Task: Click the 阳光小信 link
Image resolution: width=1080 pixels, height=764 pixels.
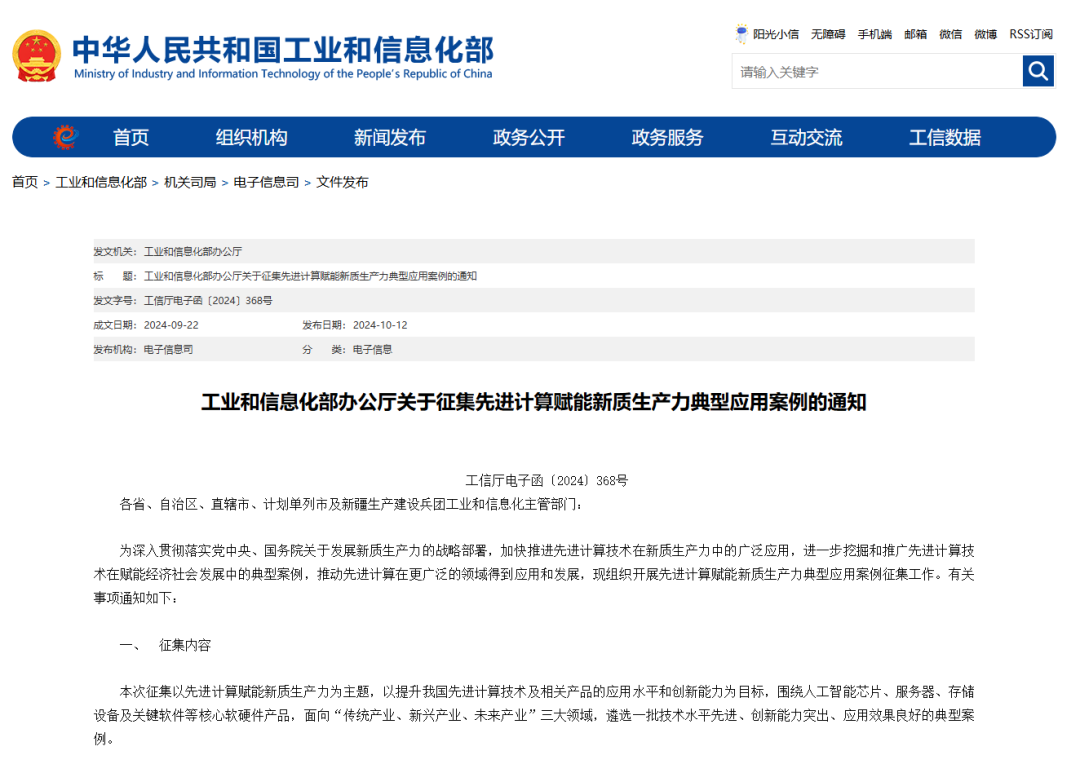Action: (x=776, y=34)
